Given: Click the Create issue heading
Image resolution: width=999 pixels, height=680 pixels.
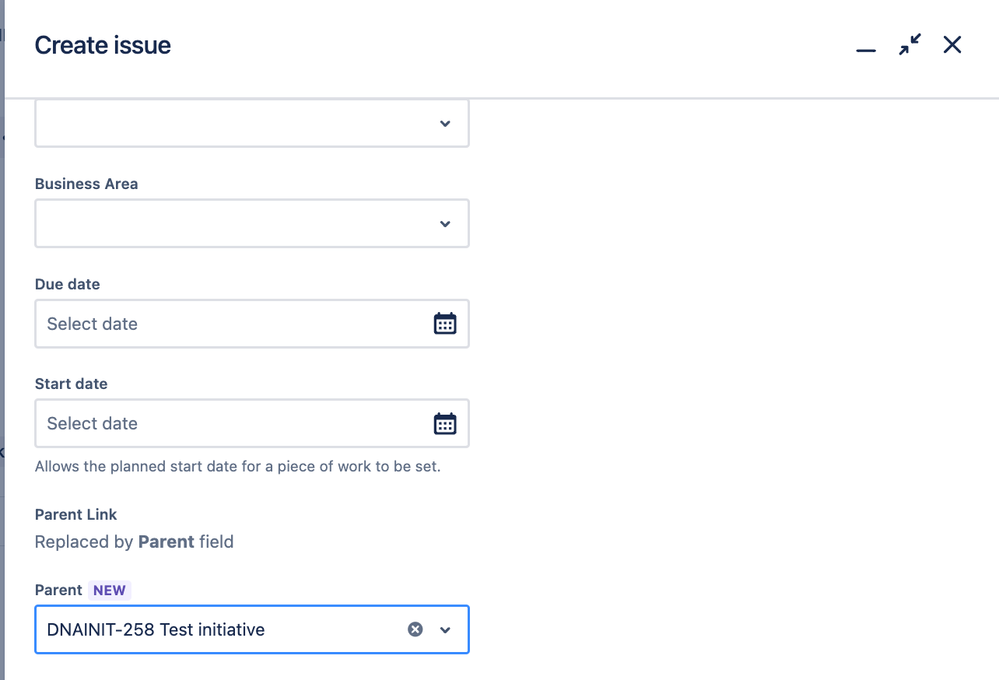Looking at the screenshot, I should click(103, 45).
